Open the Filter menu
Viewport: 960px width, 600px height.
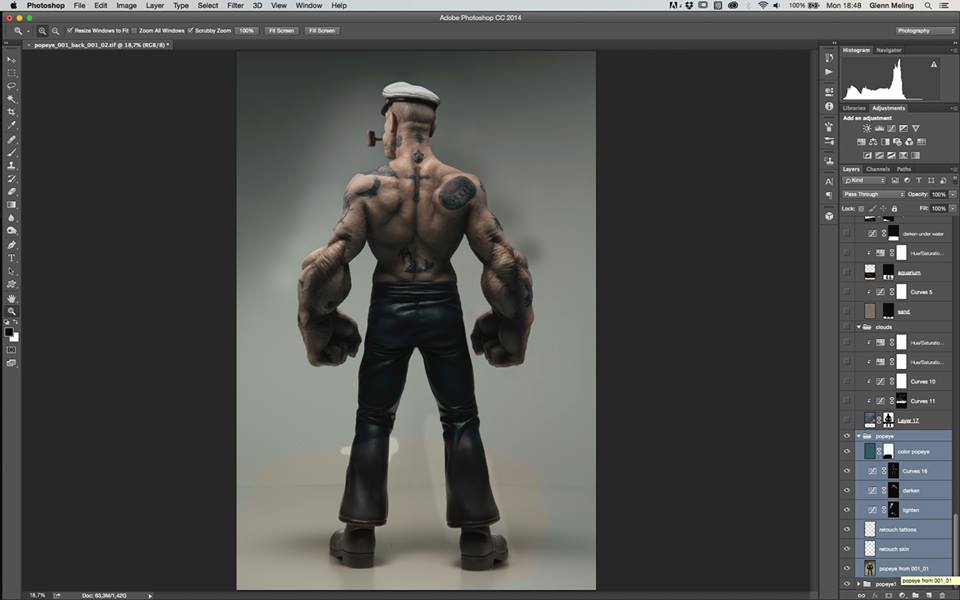click(235, 6)
